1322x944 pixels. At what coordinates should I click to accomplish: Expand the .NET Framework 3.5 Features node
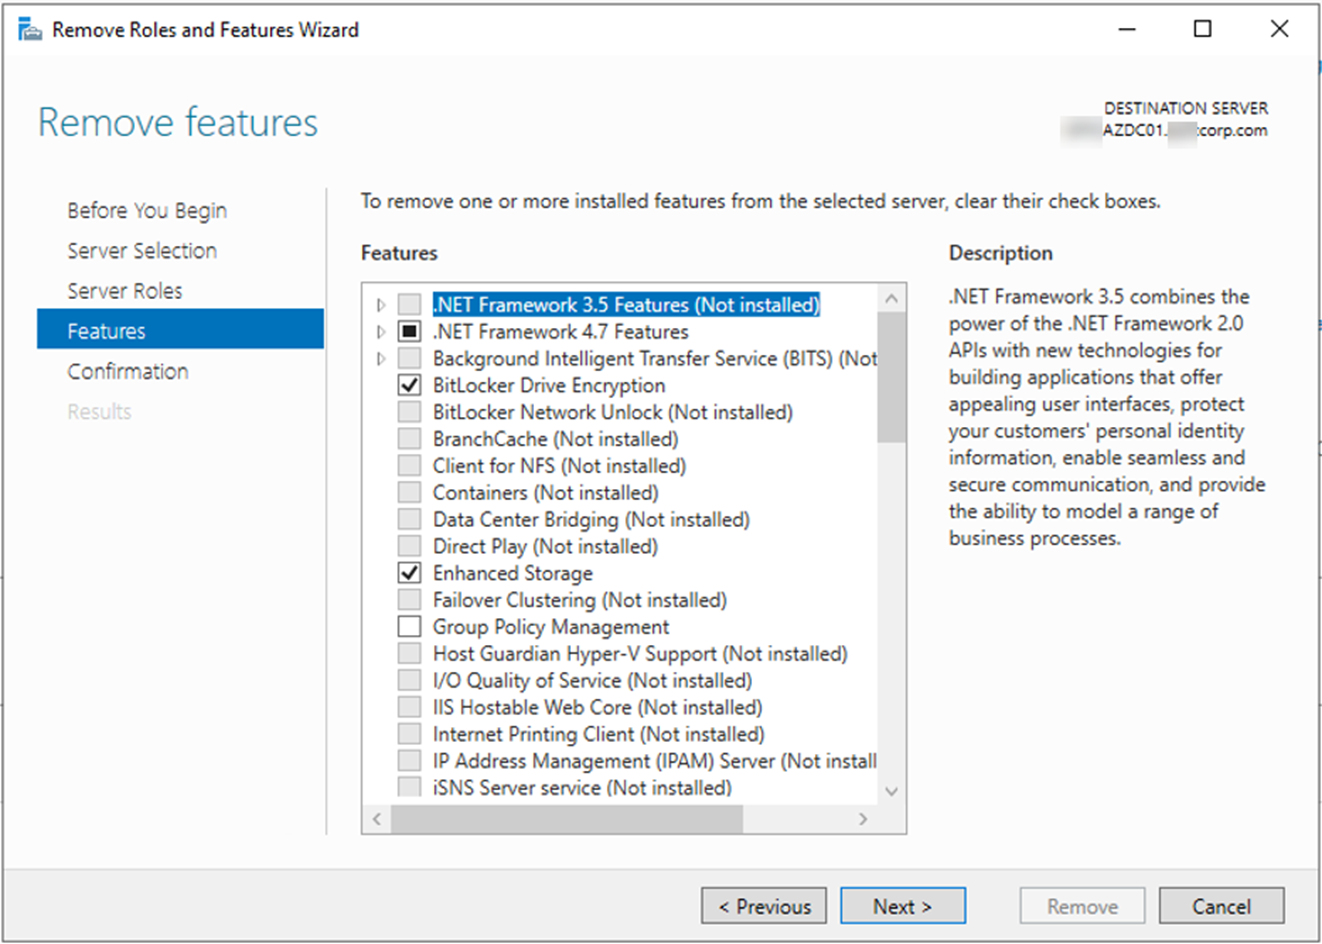pyautogui.click(x=381, y=305)
